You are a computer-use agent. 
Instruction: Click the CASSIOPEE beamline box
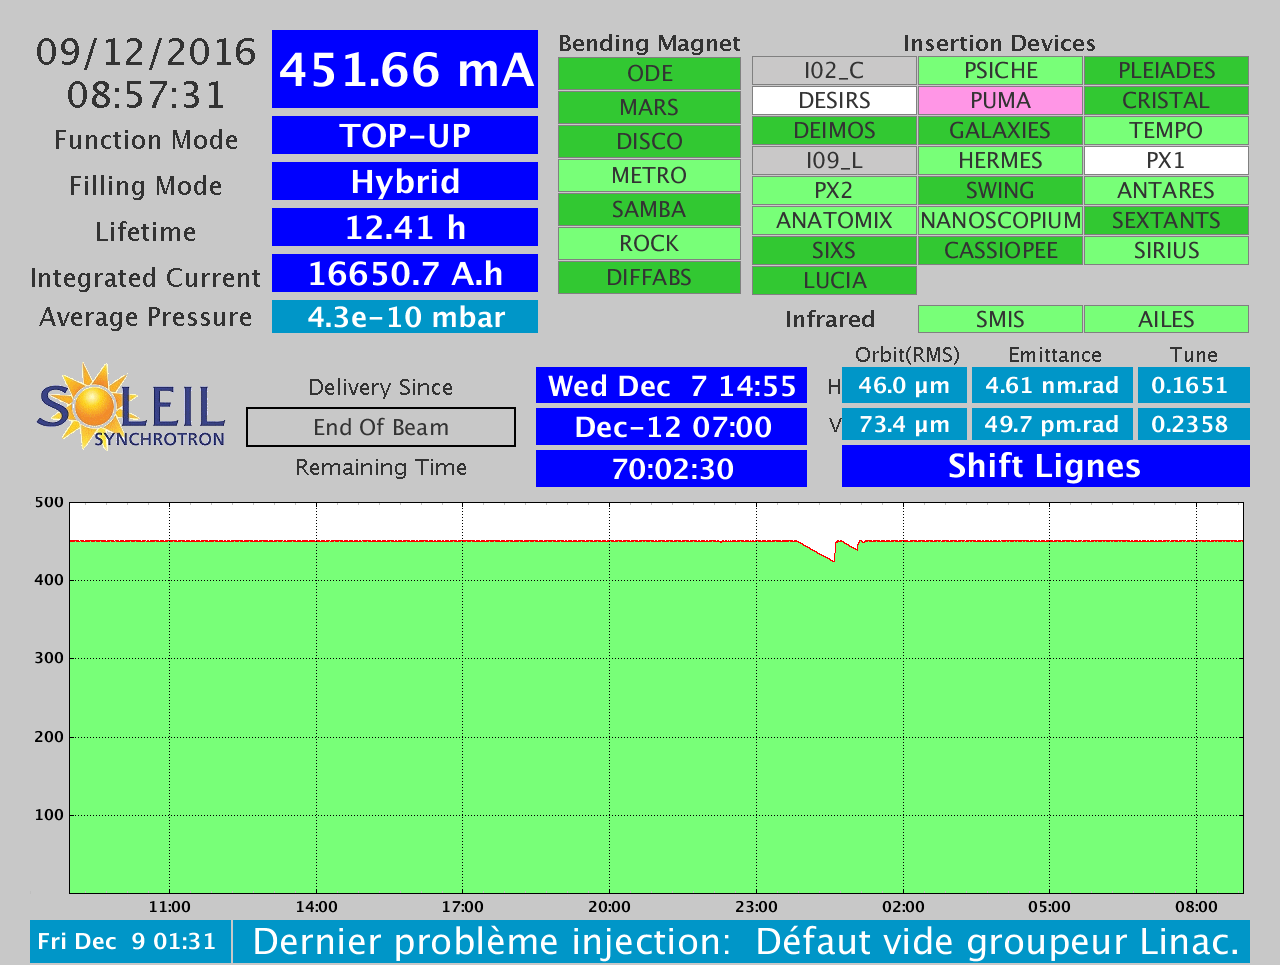tap(1000, 251)
